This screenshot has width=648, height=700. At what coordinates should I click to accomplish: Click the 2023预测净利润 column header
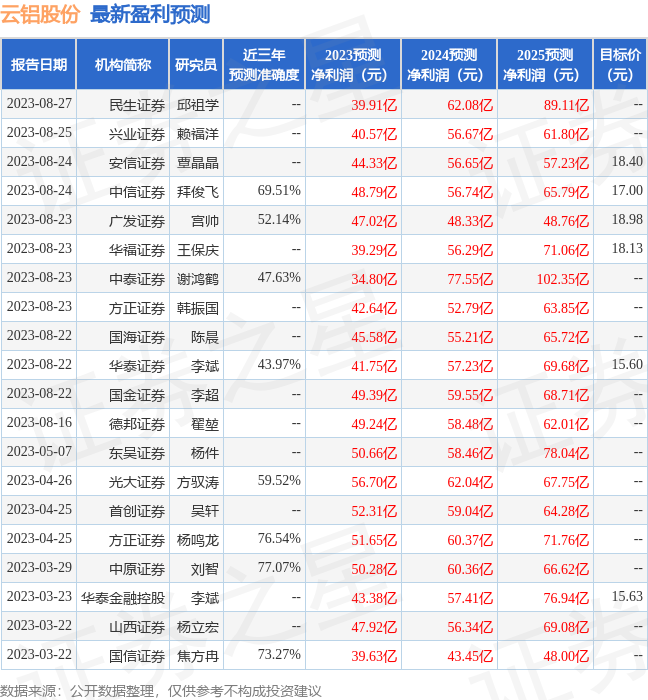coord(353,64)
